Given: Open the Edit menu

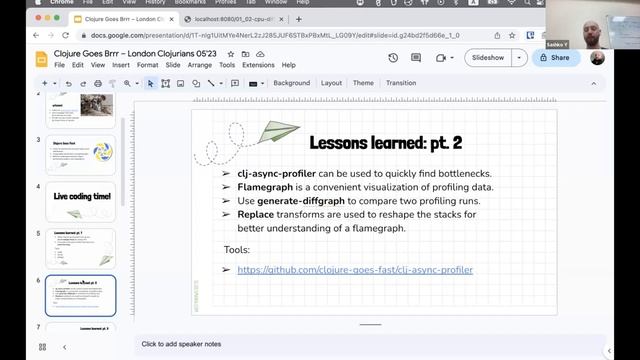Looking at the screenshot, I should click(x=78, y=65).
